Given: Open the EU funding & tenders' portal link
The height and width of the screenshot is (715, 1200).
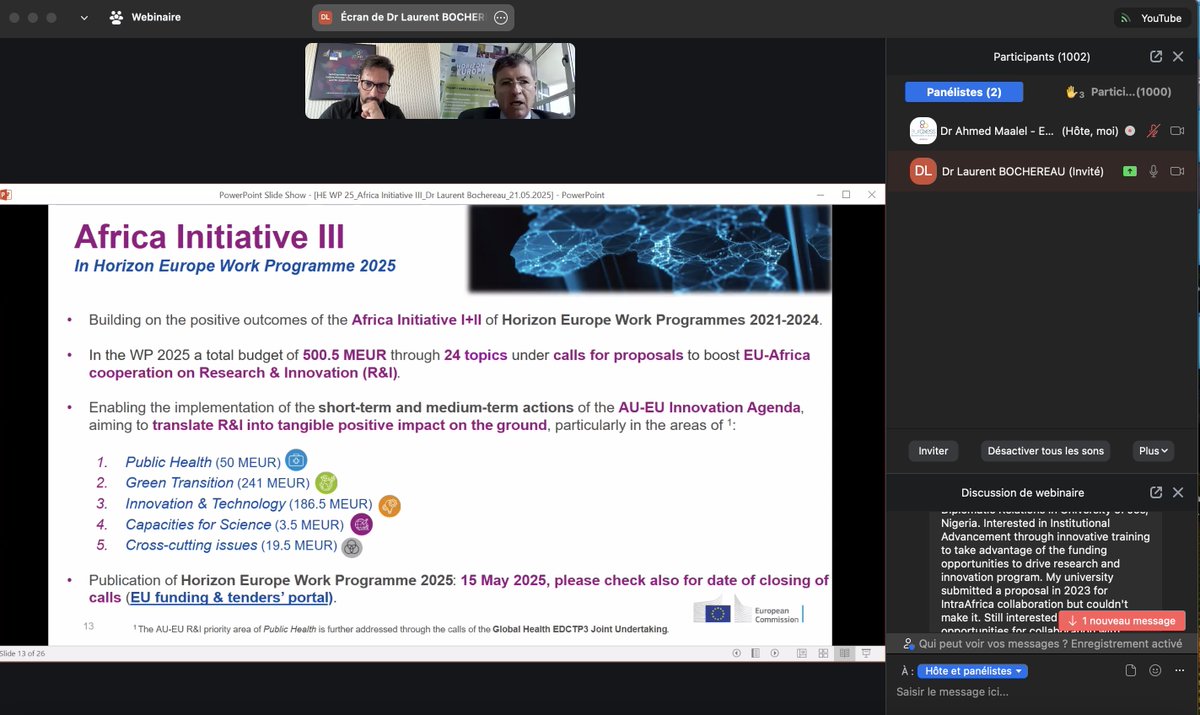Looking at the screenshot, I should [x=231, y=598].
